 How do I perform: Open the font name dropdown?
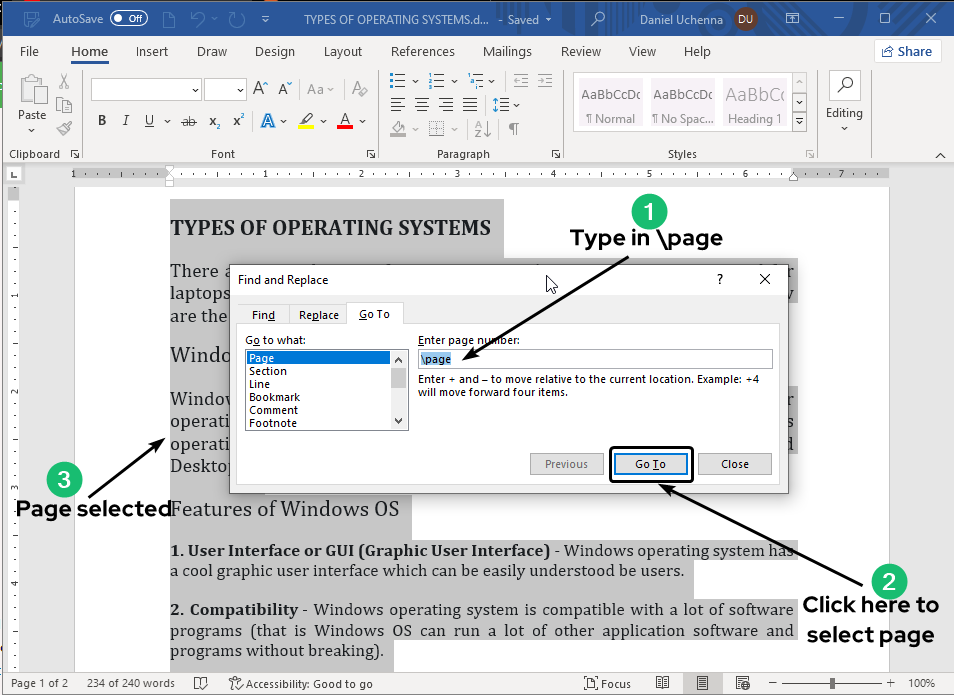click(x=196, y=90)
